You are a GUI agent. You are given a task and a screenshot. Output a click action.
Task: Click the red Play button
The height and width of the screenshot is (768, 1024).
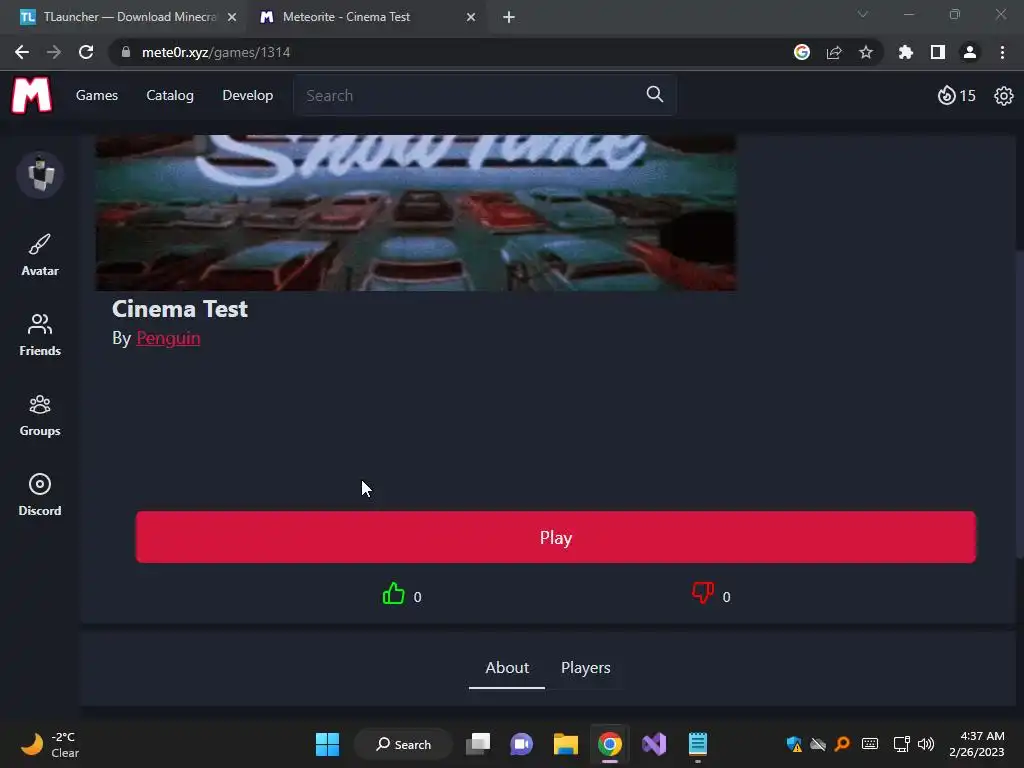(556, 537)
